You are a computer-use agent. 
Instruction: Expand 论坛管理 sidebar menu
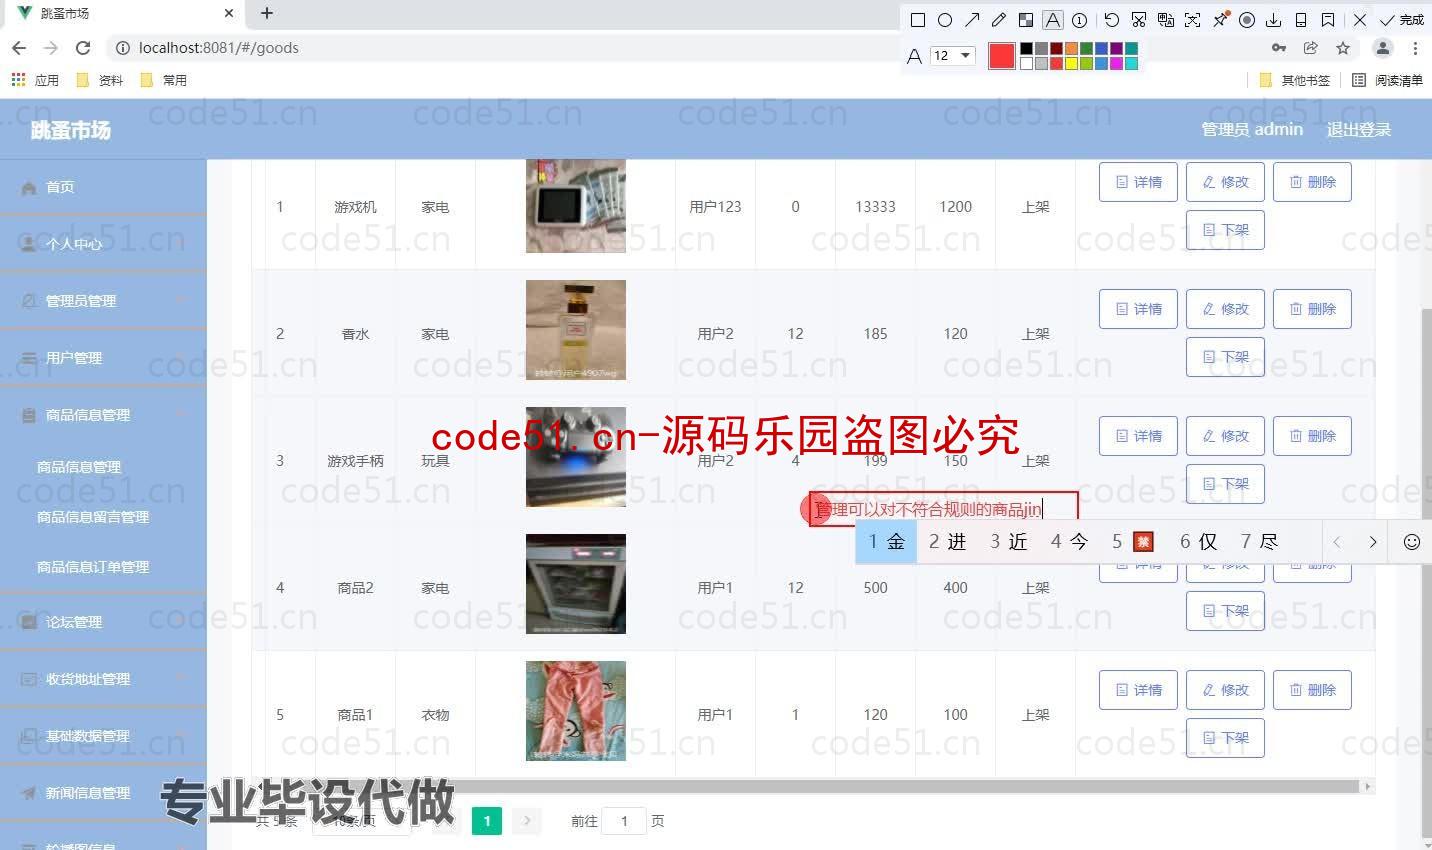pos(103,622)
